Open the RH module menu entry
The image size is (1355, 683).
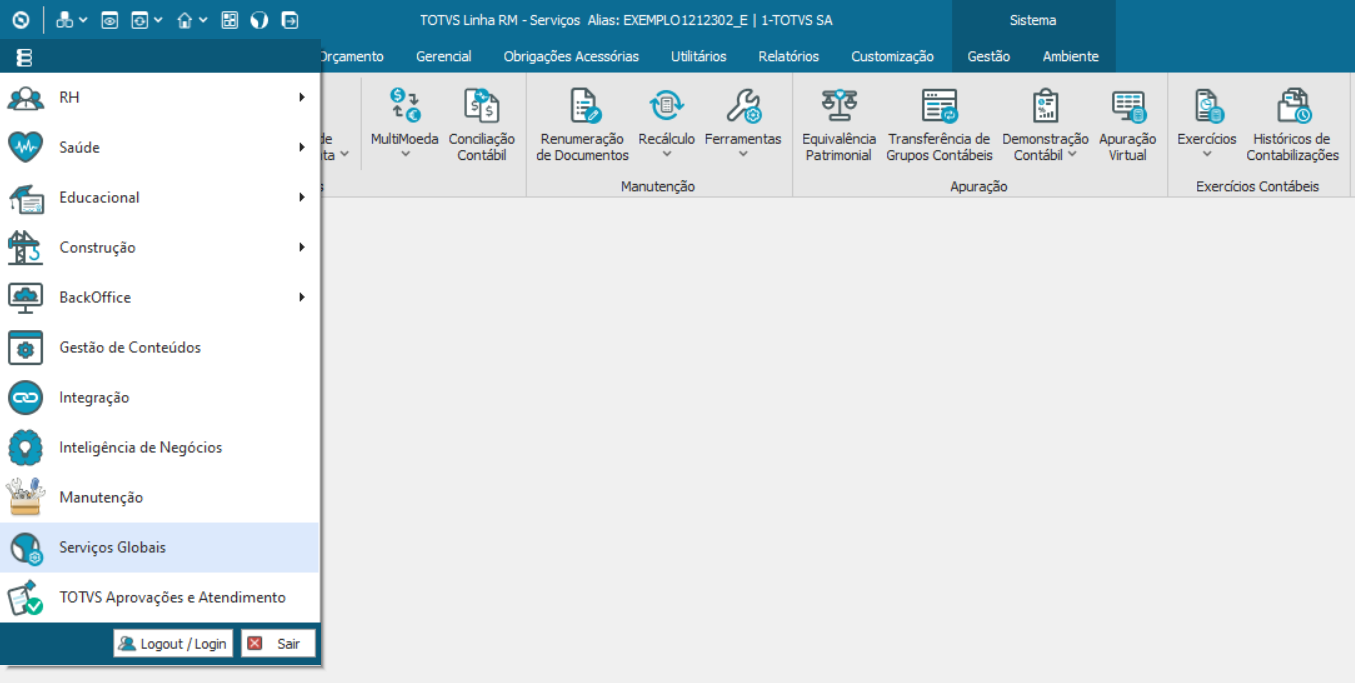[160, 97]
